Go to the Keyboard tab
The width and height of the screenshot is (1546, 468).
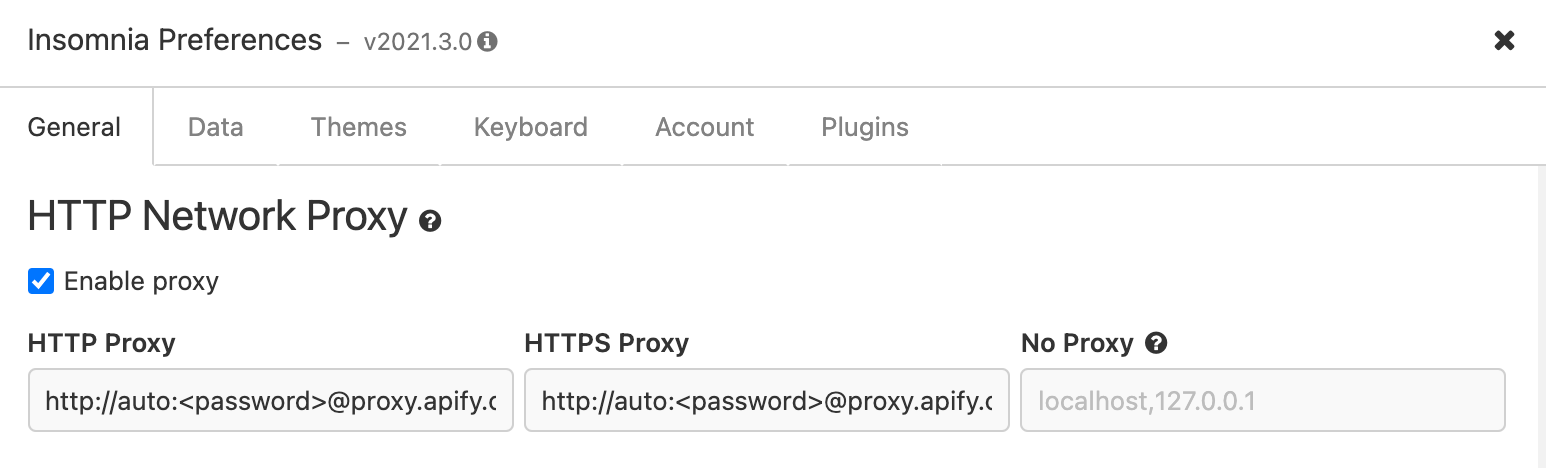pyautogui.click(x=531, y=127)
